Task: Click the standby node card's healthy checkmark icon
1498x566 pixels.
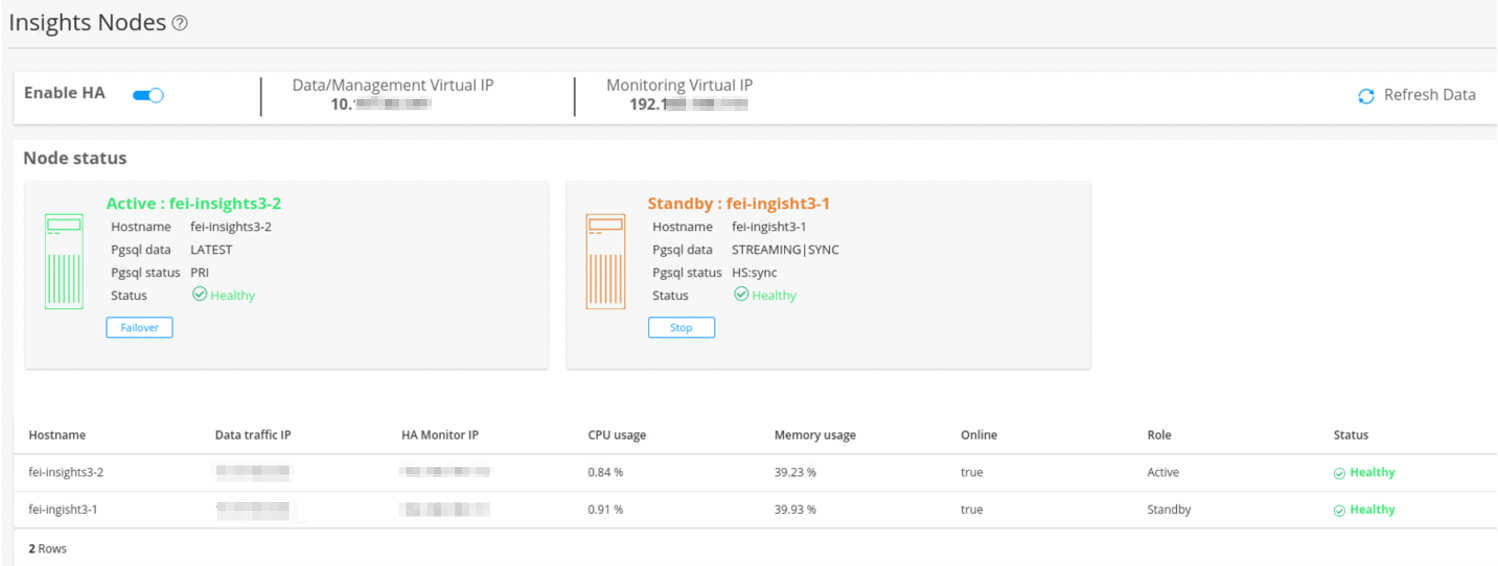Action: click(741, 295)
